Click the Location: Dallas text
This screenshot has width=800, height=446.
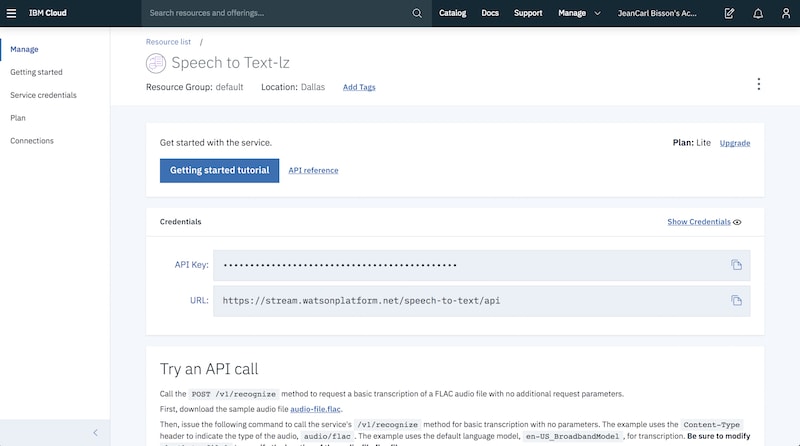(293, 87)
